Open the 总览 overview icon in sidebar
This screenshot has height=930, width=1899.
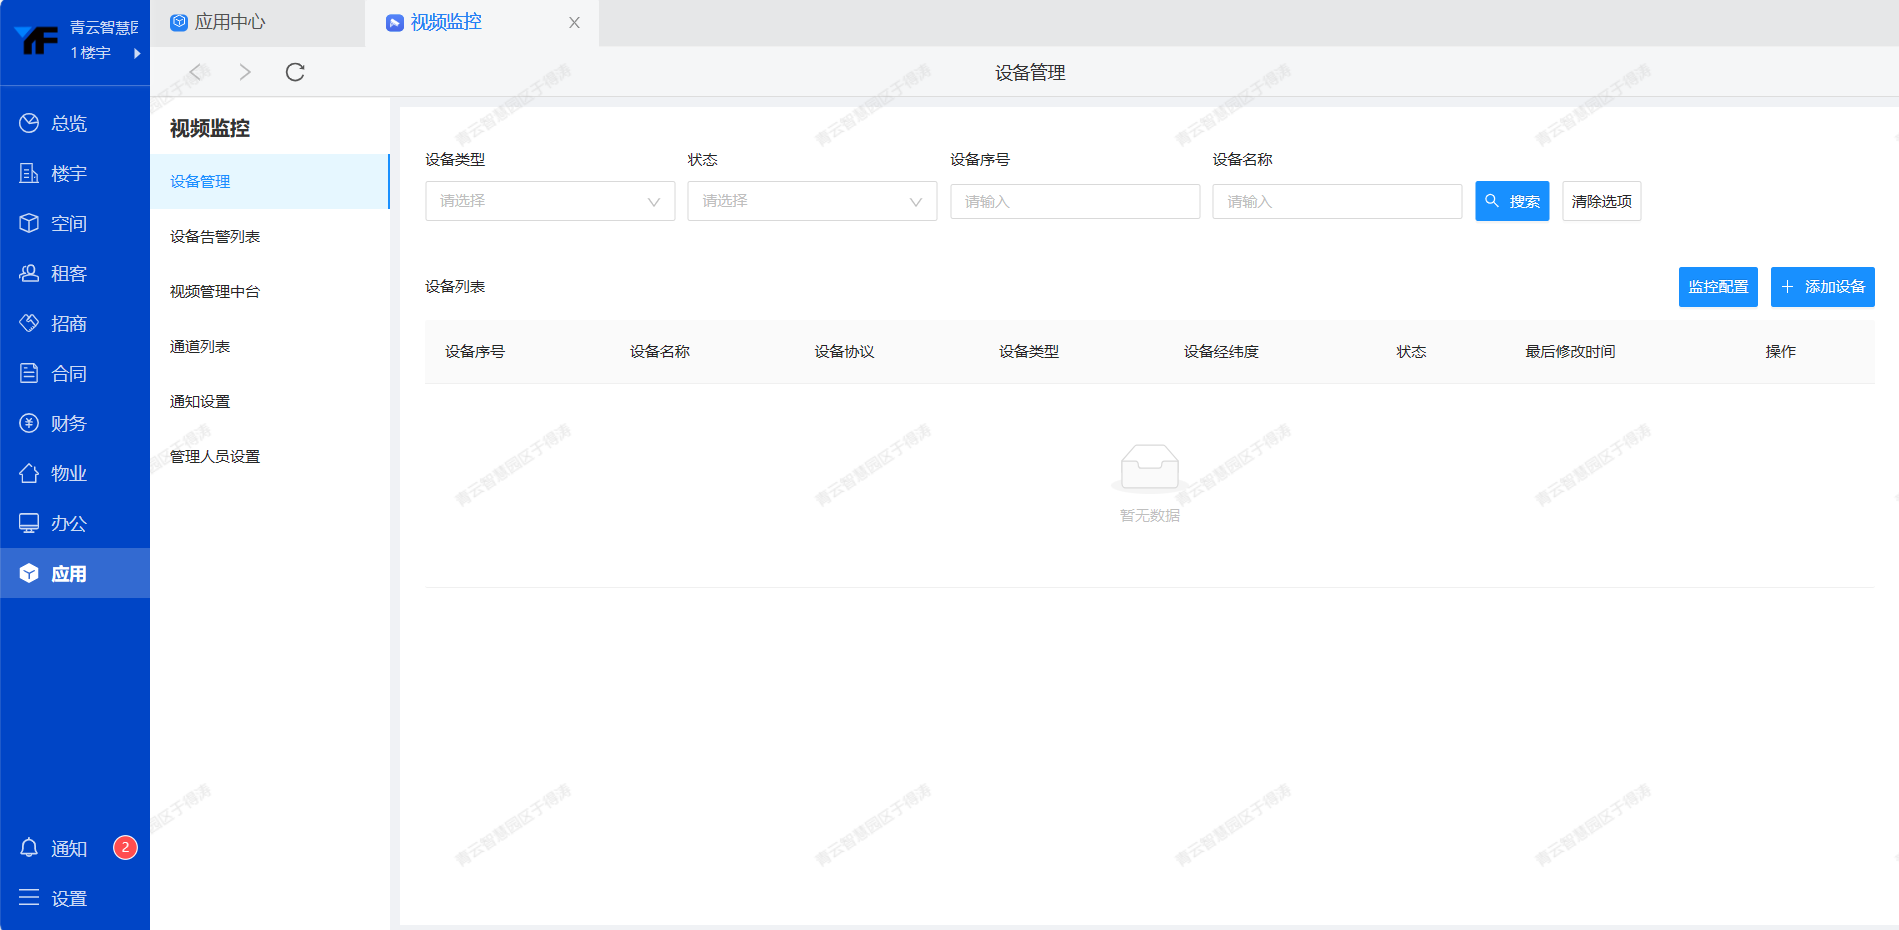(x=29, y=123)
